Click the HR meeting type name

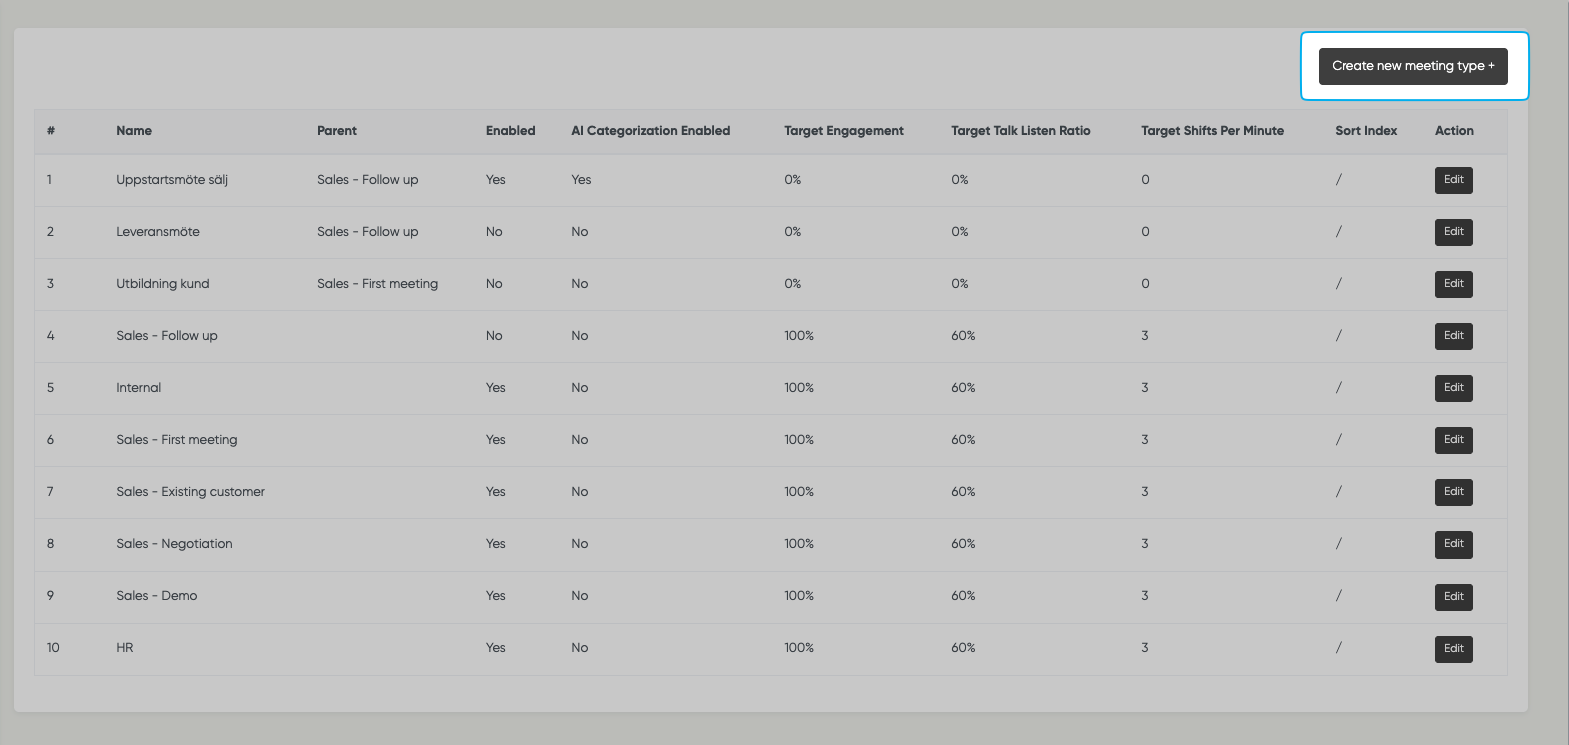point(125,648)
